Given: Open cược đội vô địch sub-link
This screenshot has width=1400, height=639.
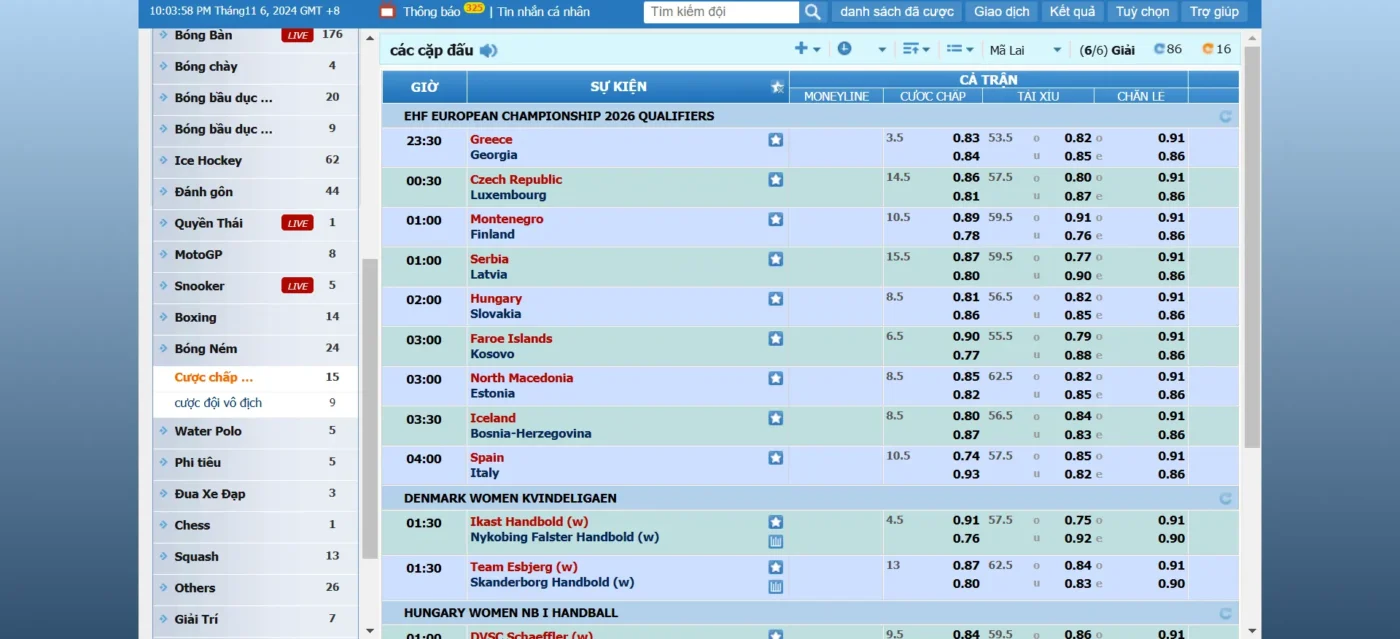Looking at the screenshot, I should tap(218, 403).
